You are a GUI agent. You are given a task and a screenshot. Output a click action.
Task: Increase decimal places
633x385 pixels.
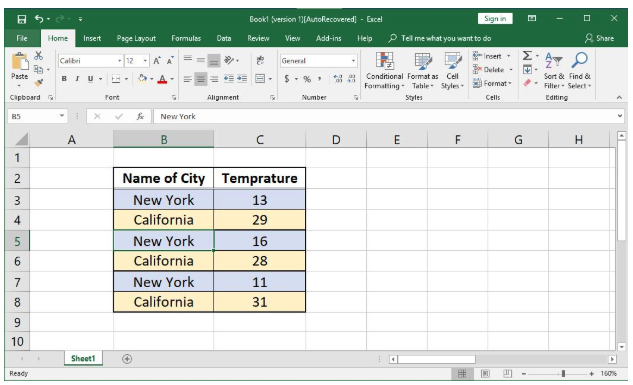point(338,79)
